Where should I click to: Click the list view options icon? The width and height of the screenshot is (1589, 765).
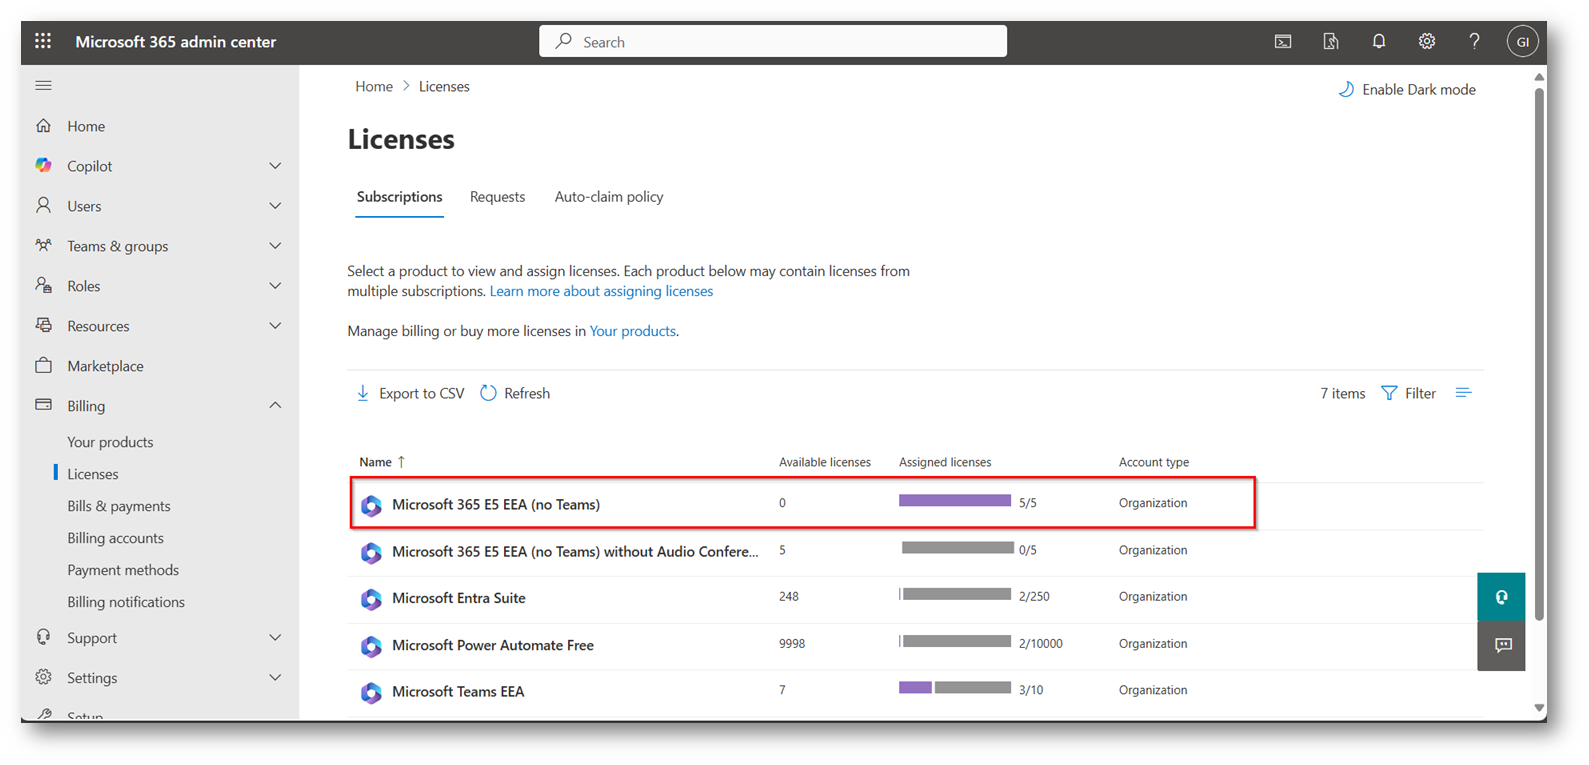pos(1463,393)
